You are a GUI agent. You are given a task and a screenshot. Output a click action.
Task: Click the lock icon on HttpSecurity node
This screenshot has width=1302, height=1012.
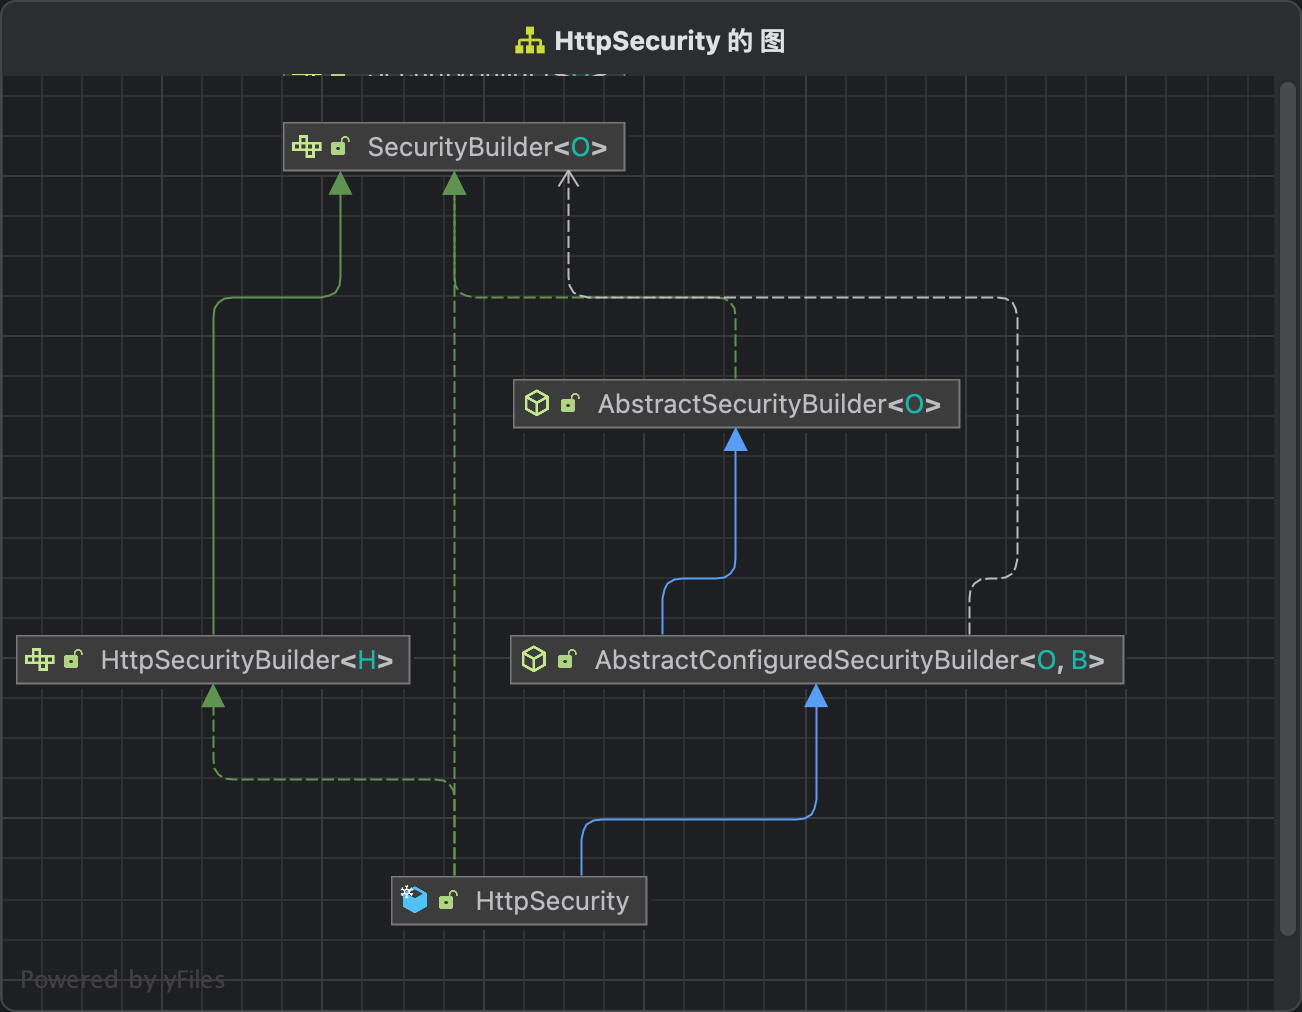[x=448, y=900]
